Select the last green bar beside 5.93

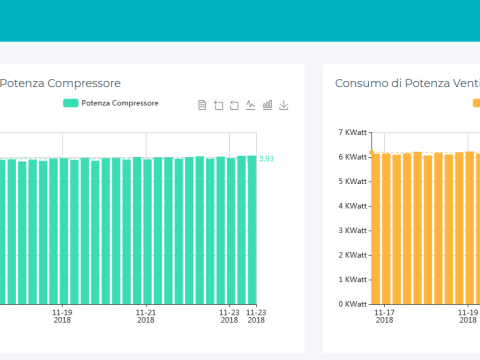[252, 230]
